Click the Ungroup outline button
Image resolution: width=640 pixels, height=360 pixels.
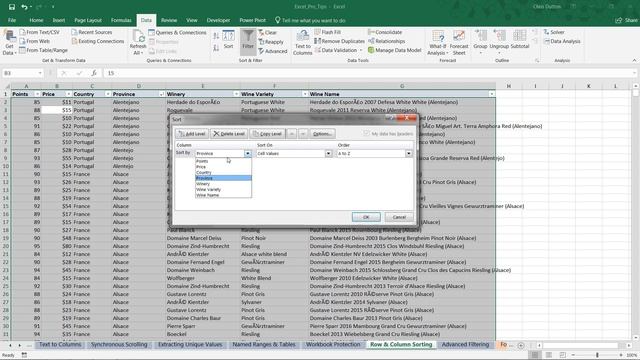(499, 42)
